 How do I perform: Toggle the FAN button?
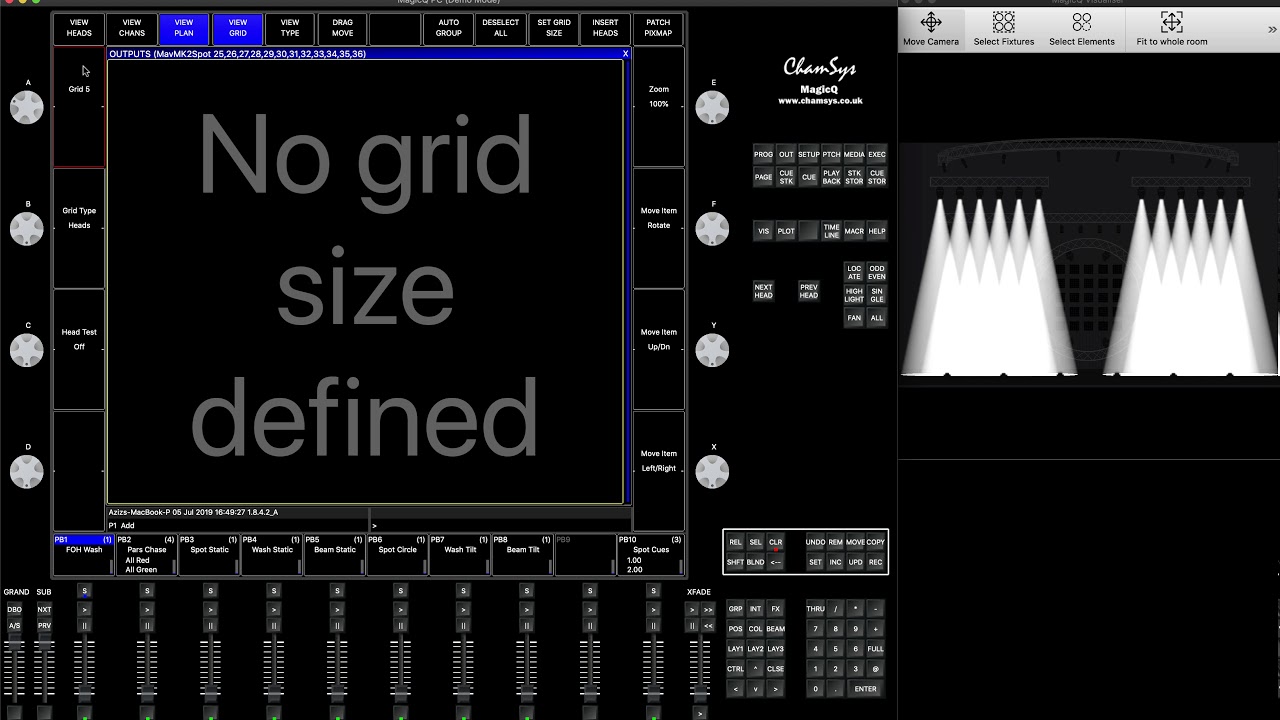pos(854,318)
